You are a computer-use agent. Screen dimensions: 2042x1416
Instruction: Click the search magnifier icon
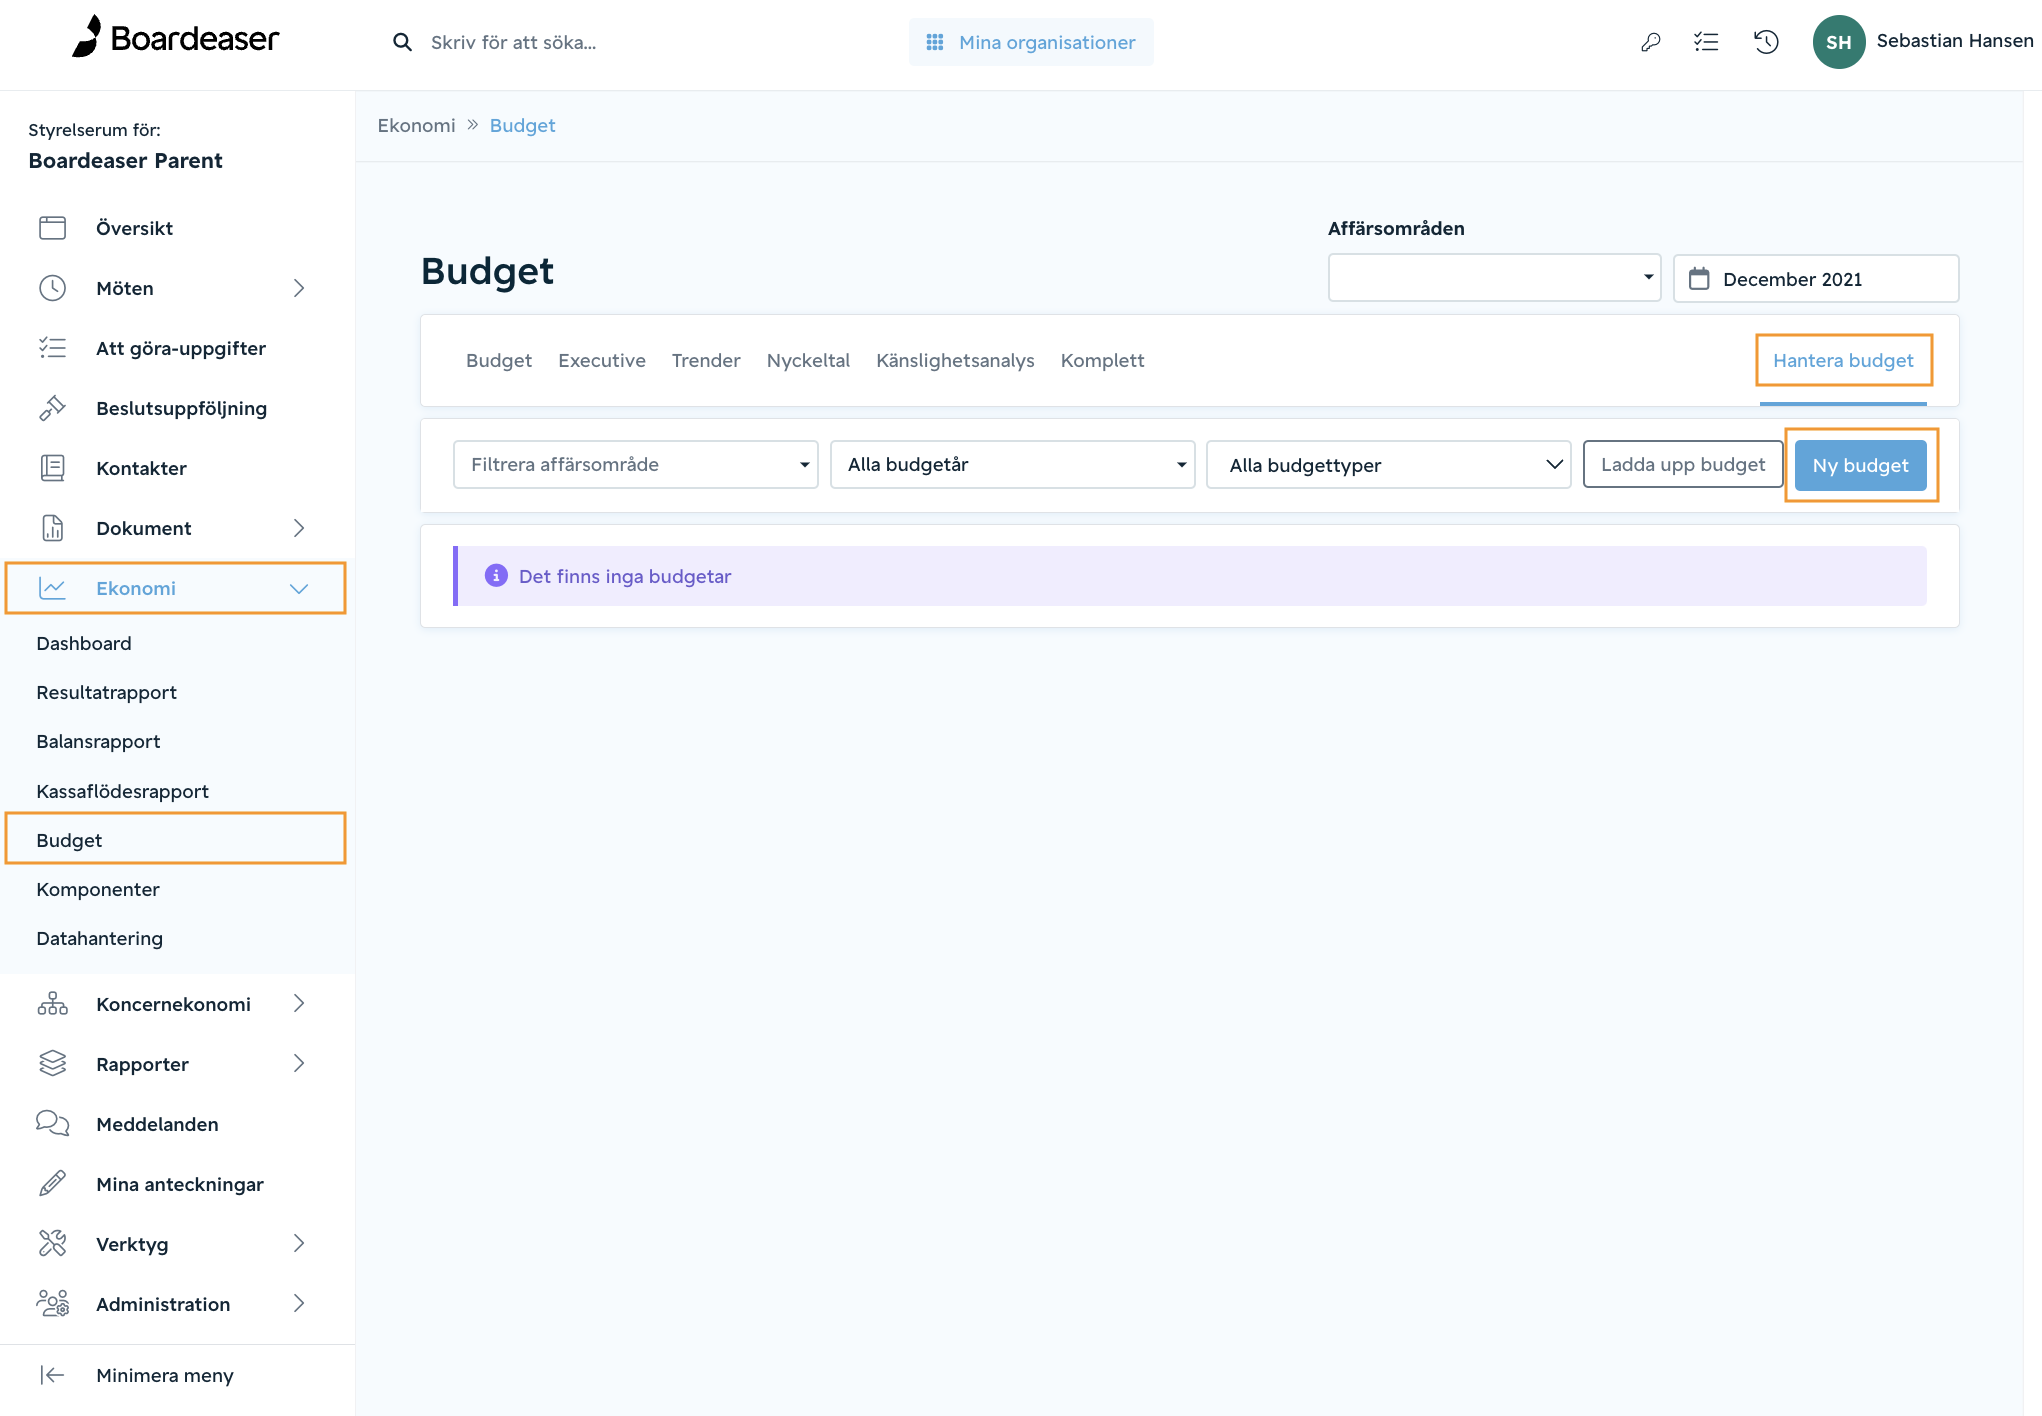[402, 42]
